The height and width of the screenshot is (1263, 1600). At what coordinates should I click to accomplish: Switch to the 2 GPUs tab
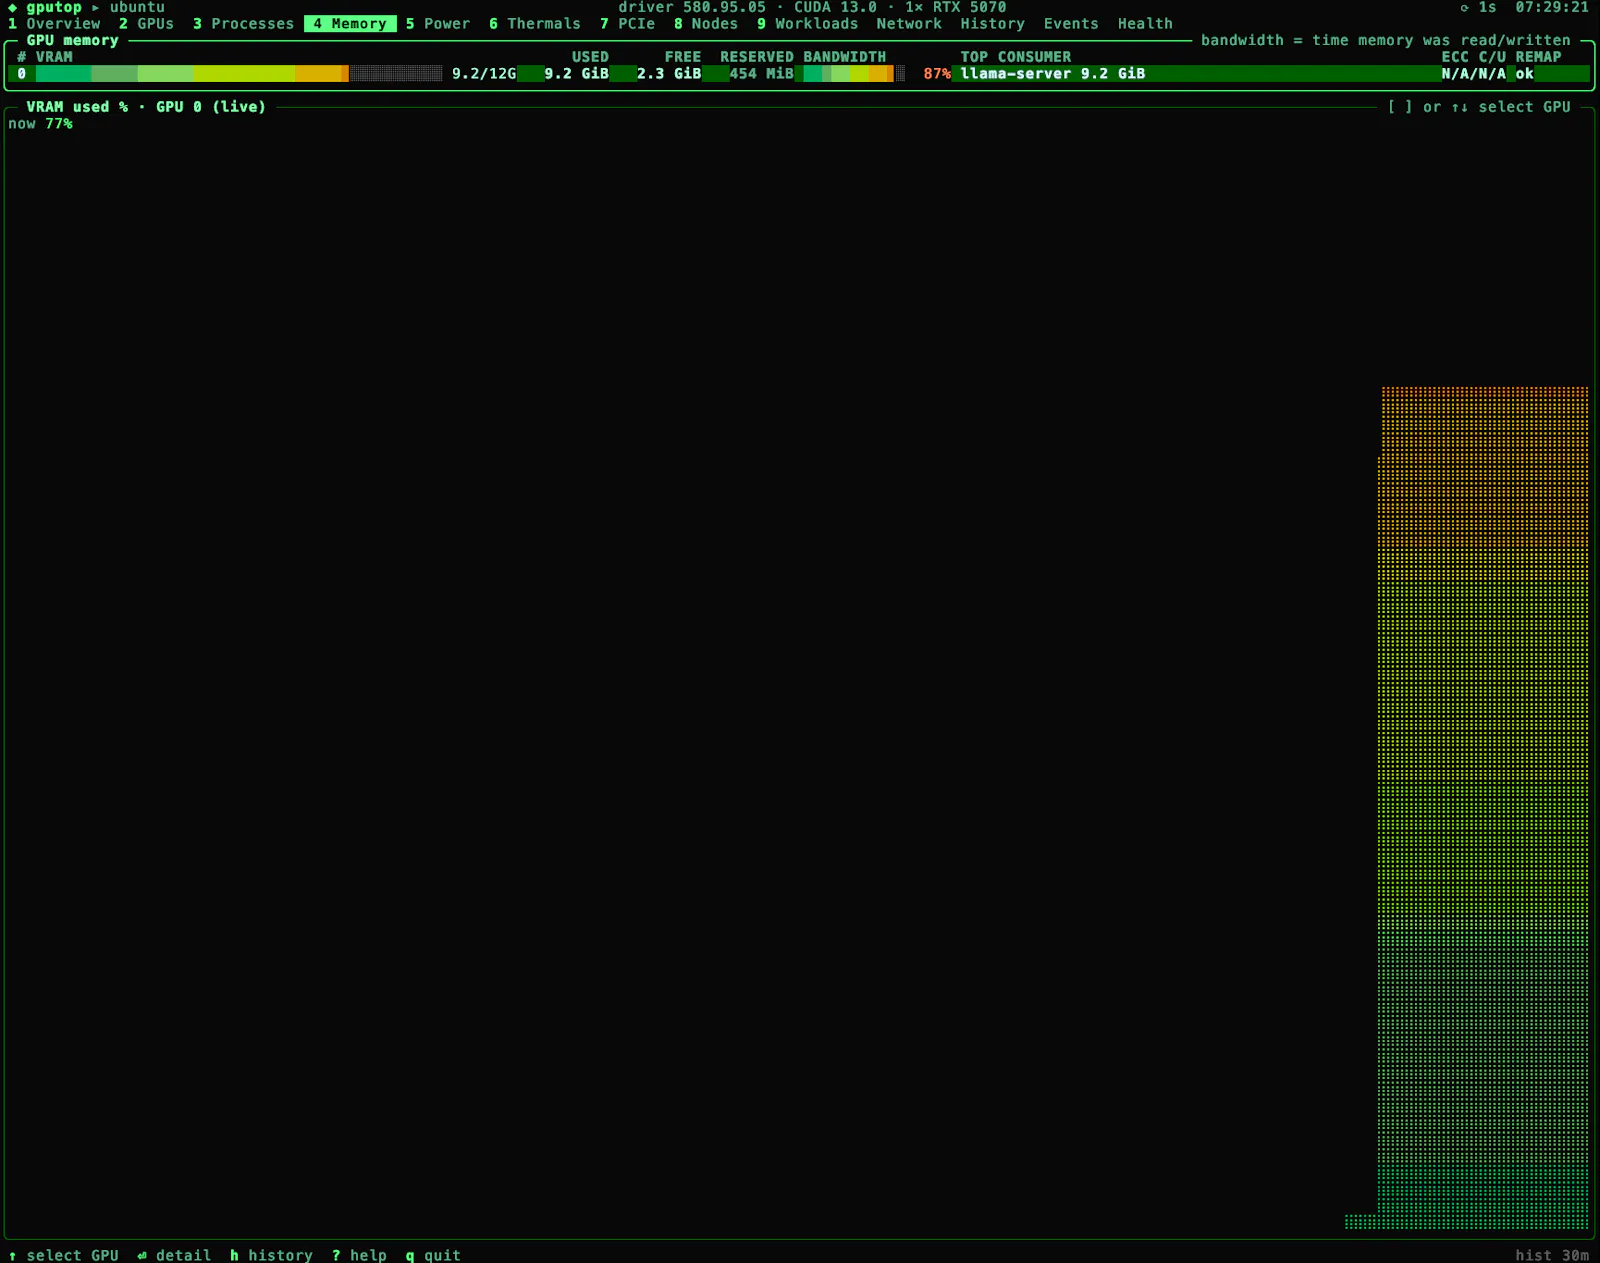point(146,23)
